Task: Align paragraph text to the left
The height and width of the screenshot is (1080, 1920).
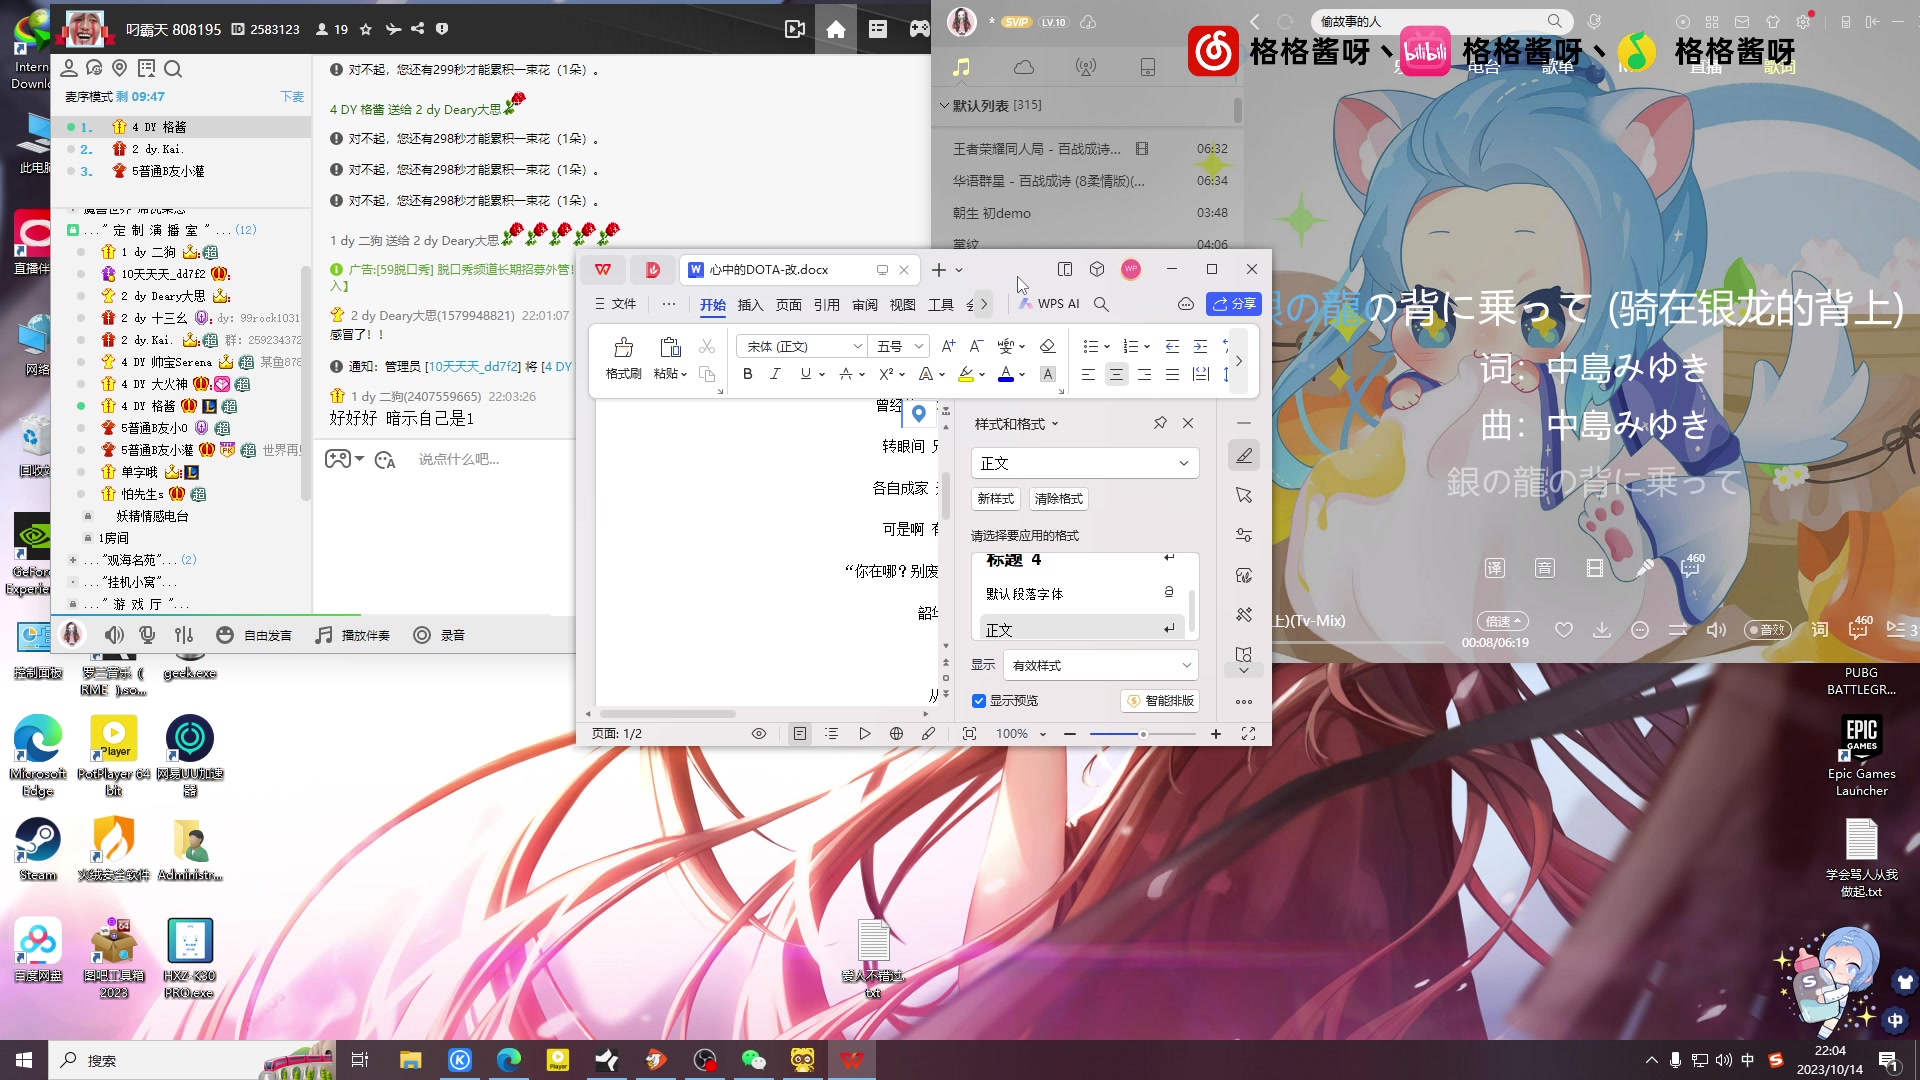Action: tap(1088, 374)
